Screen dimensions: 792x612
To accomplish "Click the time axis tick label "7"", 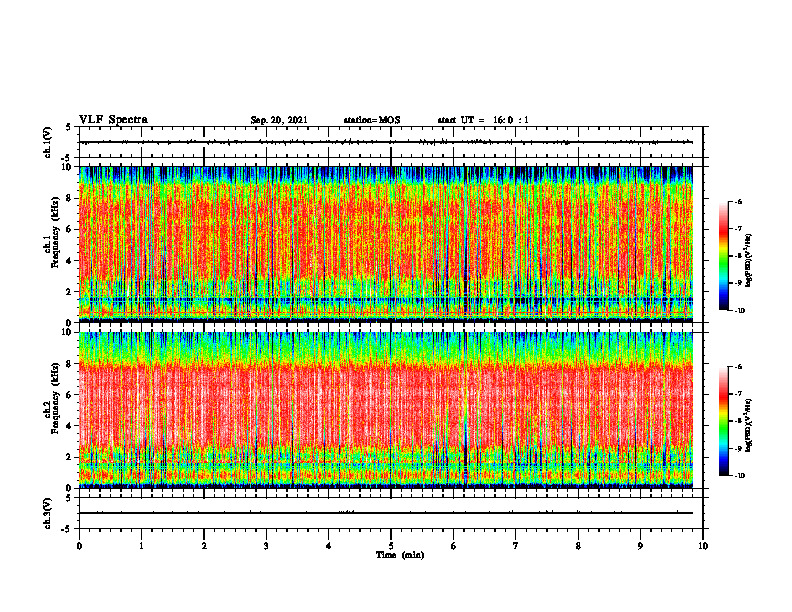I will [x=516, y=546].
